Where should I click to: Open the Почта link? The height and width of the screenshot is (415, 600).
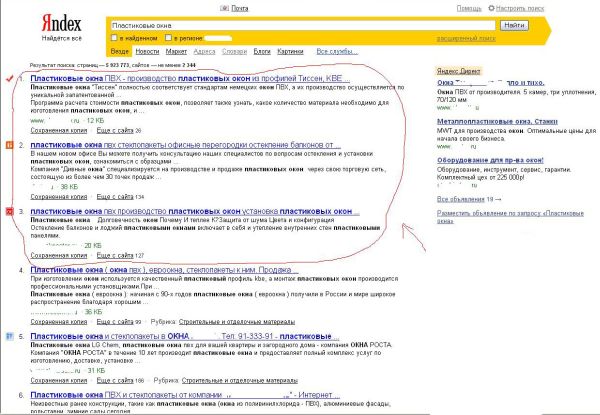[240, 8]
